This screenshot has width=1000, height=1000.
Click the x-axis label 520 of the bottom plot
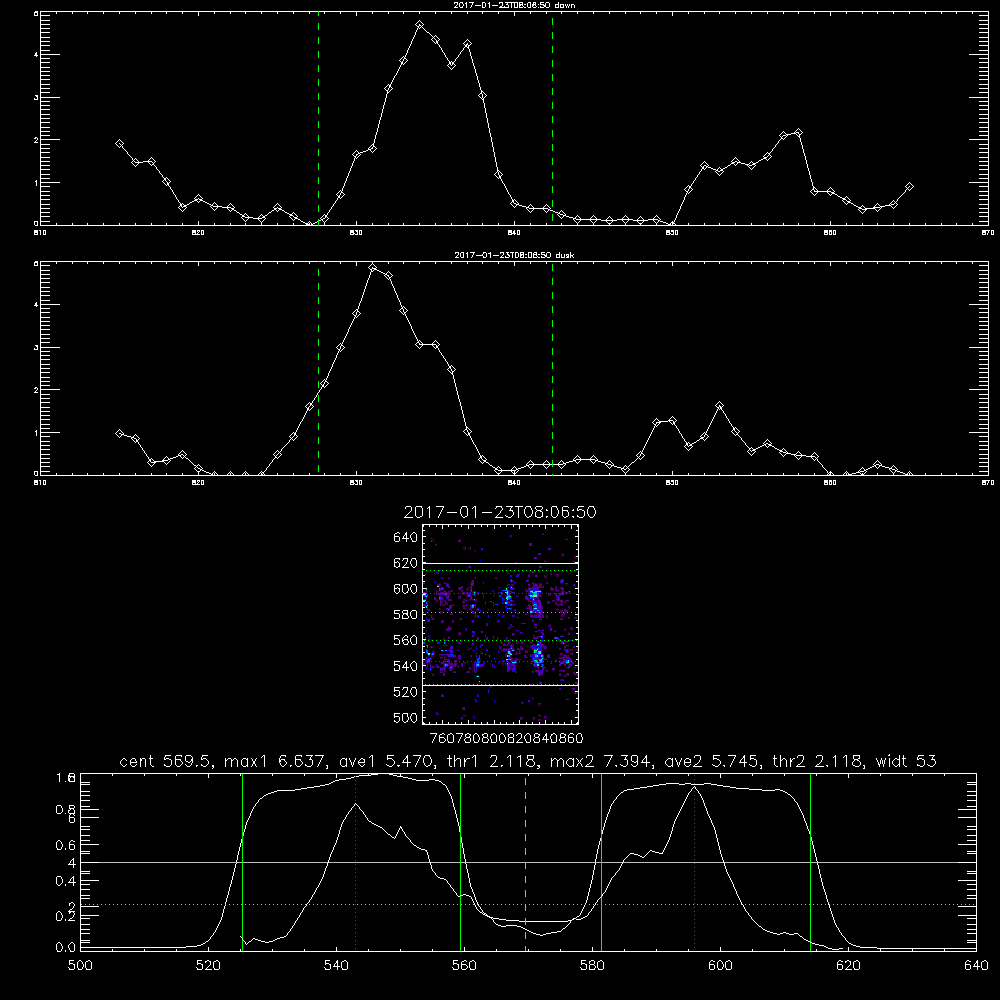point(208,966)
